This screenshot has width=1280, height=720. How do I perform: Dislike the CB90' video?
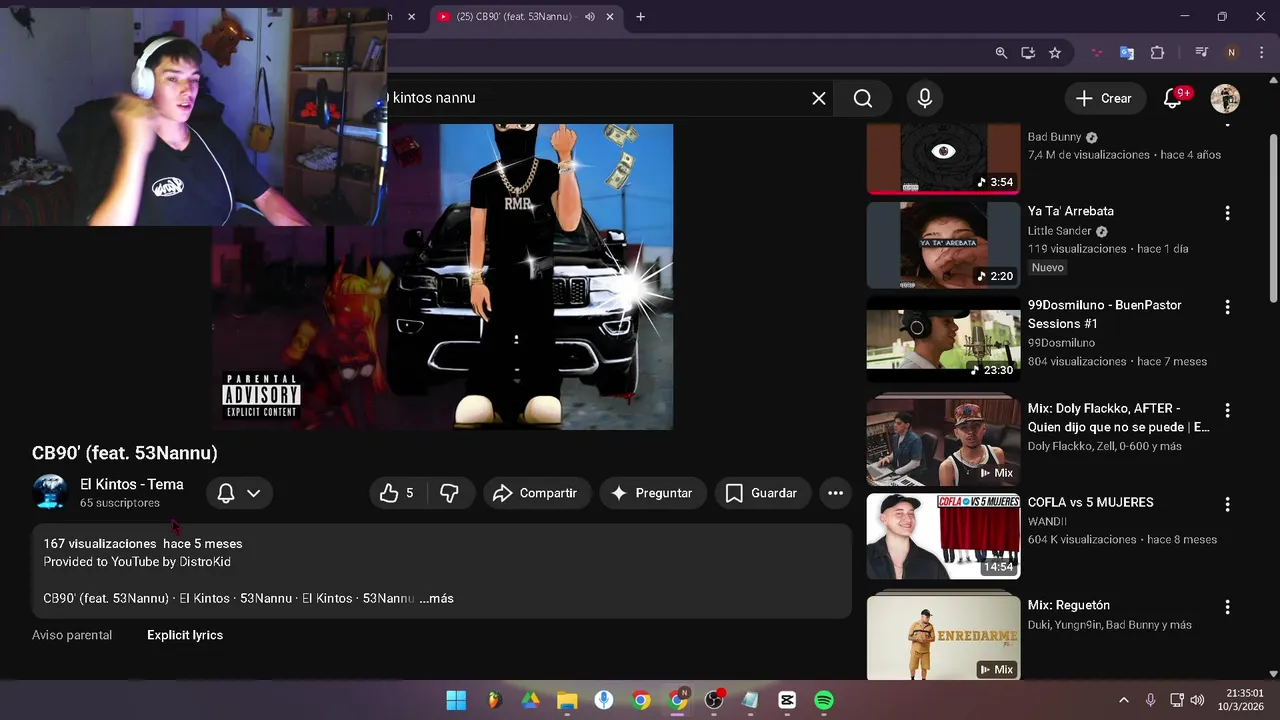(449, 493)
